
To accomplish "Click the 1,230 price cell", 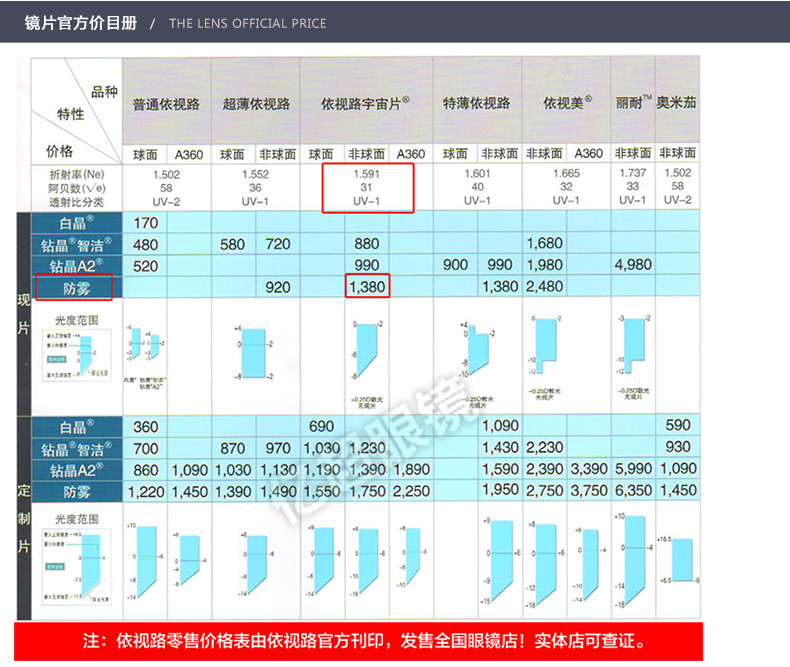I will [x=367, y=448].
